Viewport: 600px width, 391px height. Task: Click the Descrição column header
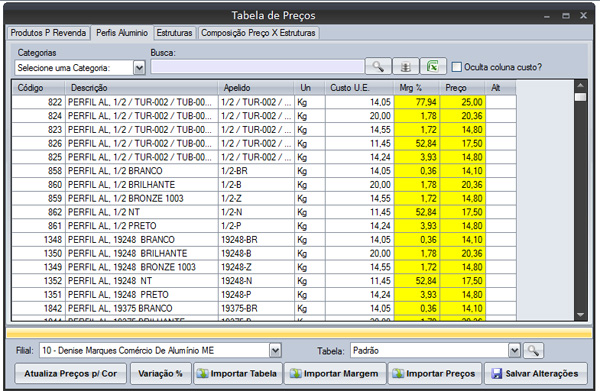pos(142,88)
